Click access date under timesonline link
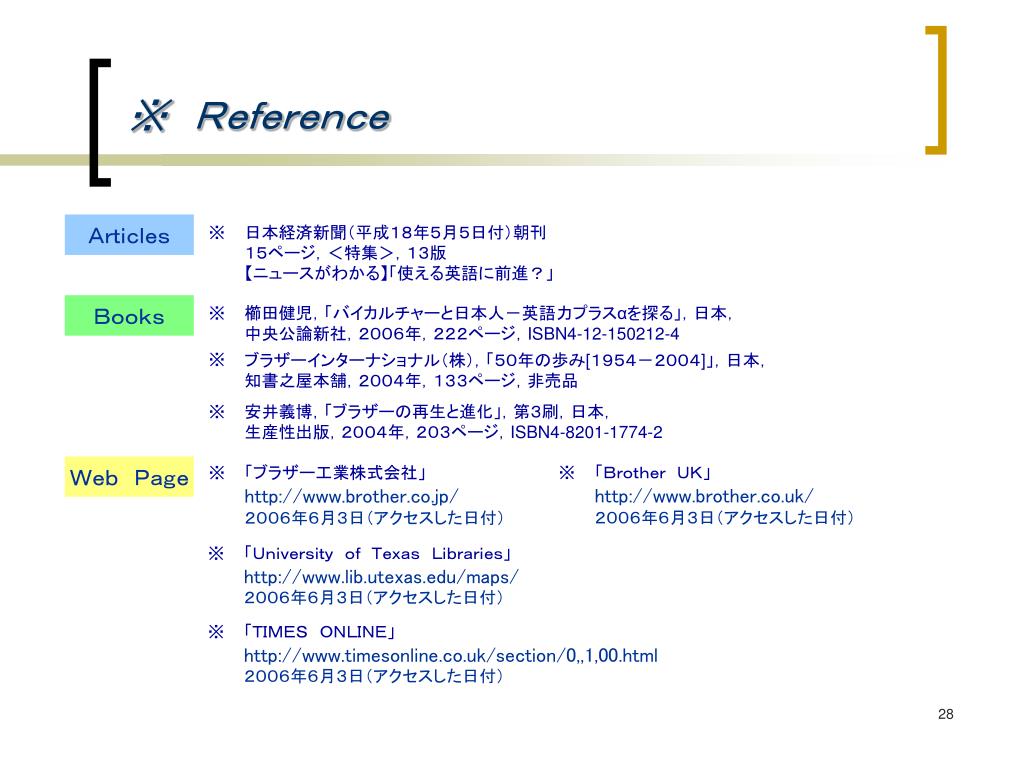1024x768 pixels. [374, 677]
